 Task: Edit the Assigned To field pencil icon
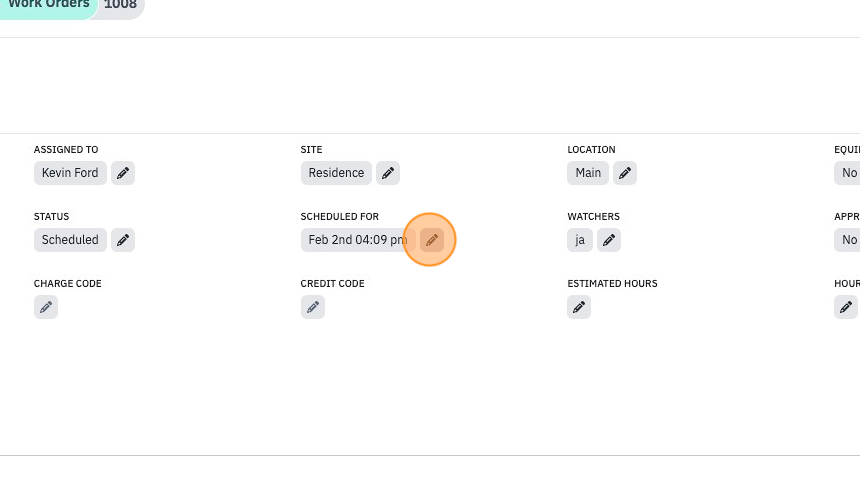pyautogui.click(x=123, y=173)
